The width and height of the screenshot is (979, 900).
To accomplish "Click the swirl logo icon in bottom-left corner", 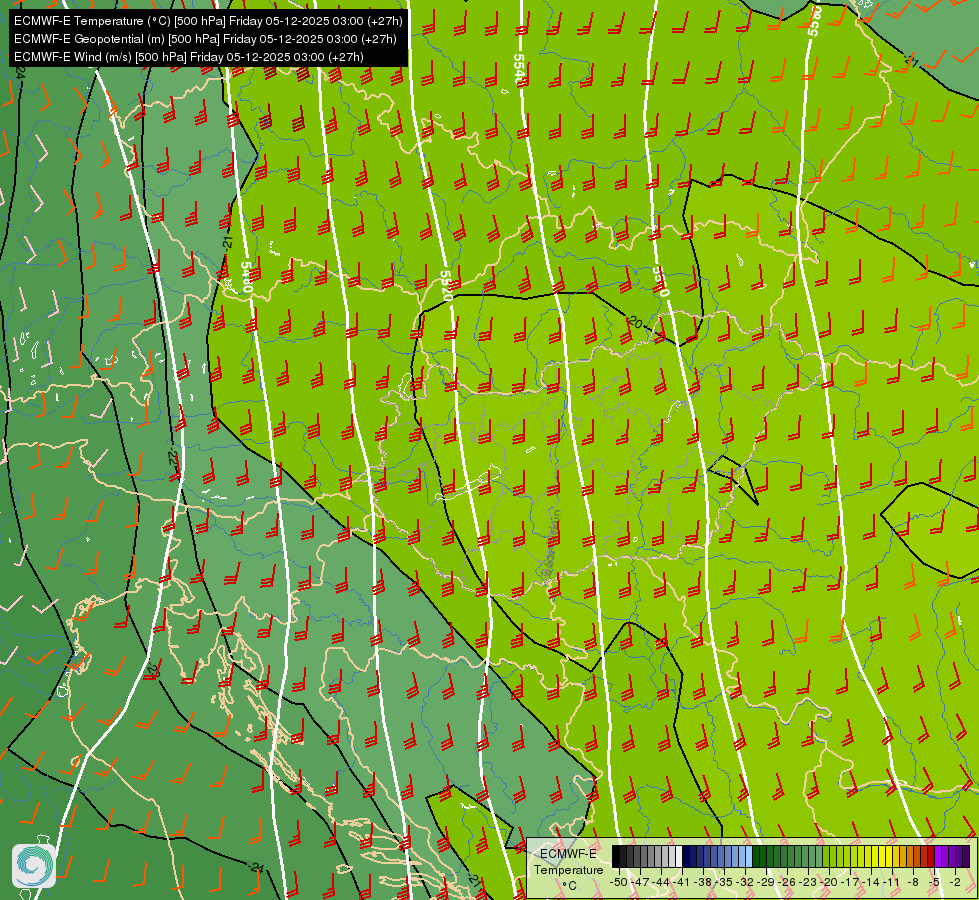I will click(x=34, y=865).
